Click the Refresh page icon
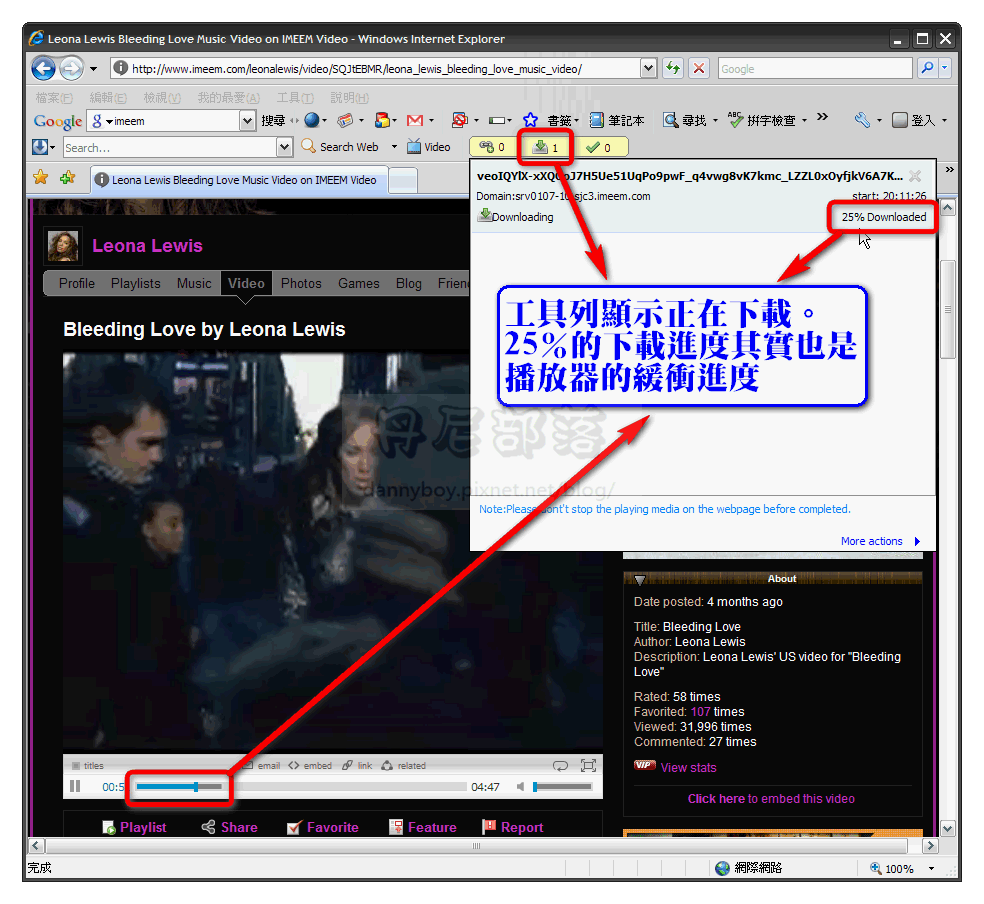The image size is (984, 904). pos(673,68)
